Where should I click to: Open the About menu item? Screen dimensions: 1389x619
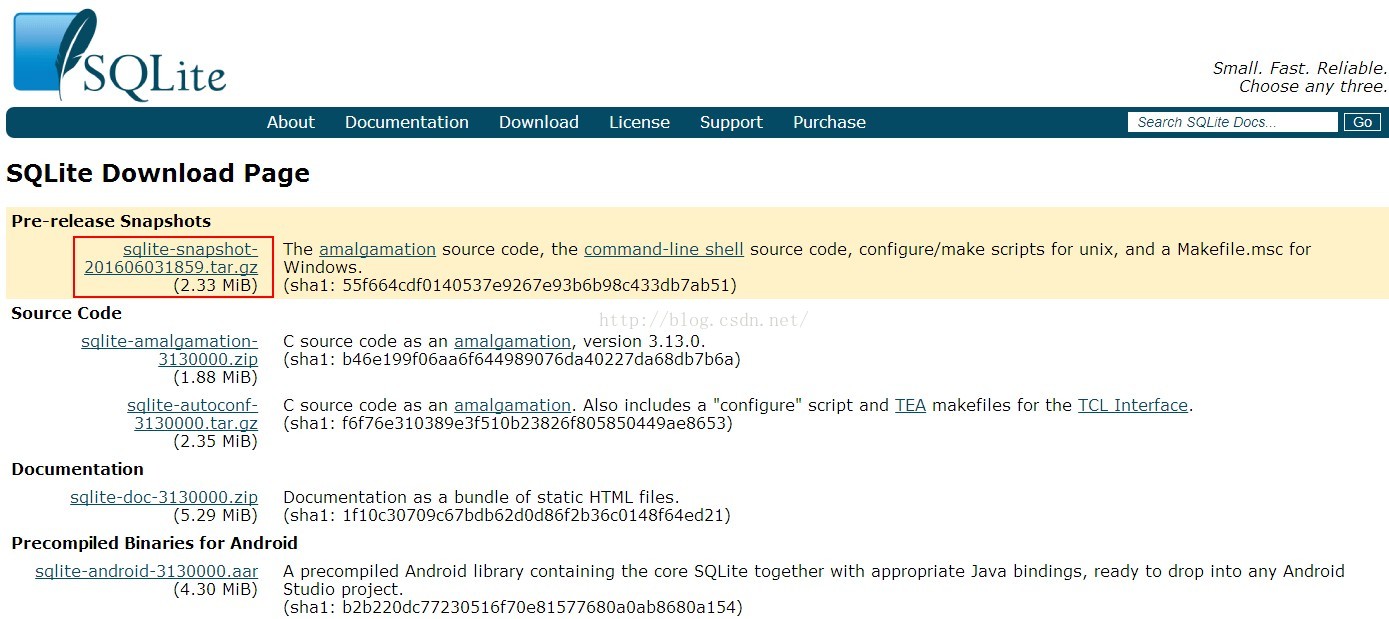tap(291, 122)
